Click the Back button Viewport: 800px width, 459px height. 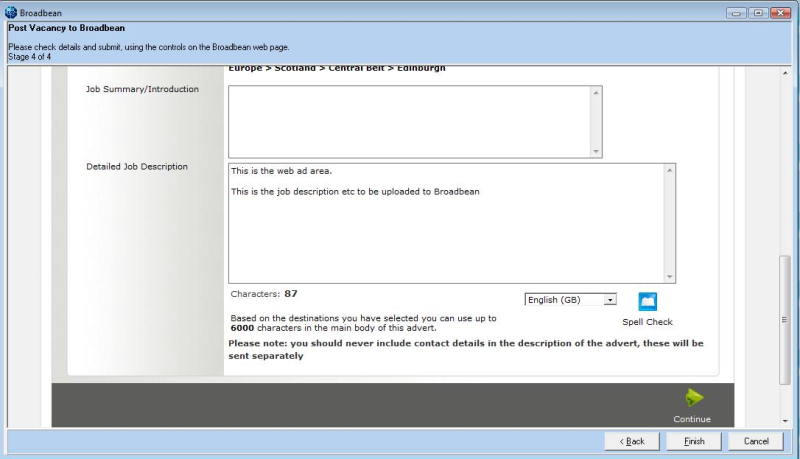(x=632, y=441)
